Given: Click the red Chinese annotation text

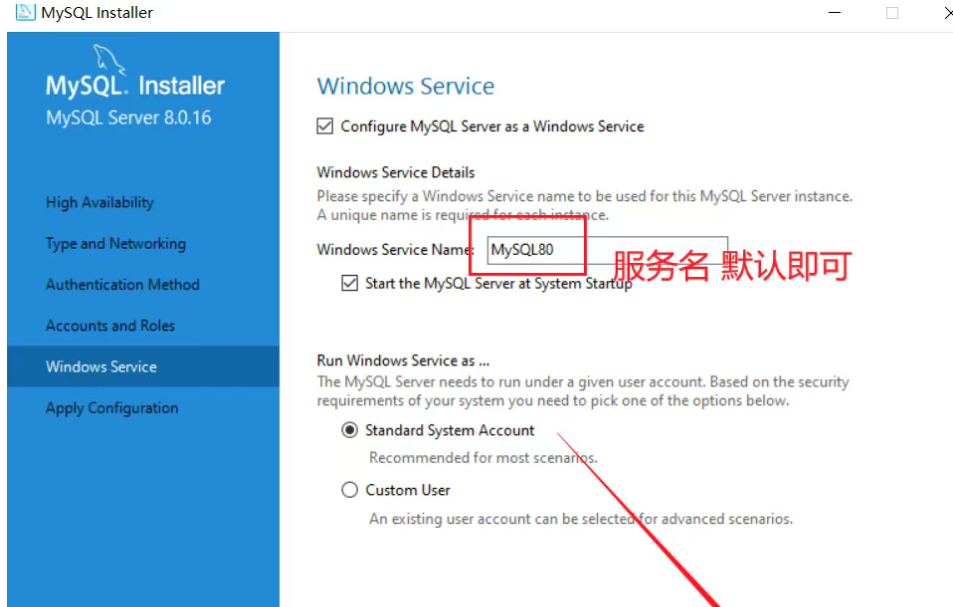Looking at the screenshot, I should [x=732, y=266].
